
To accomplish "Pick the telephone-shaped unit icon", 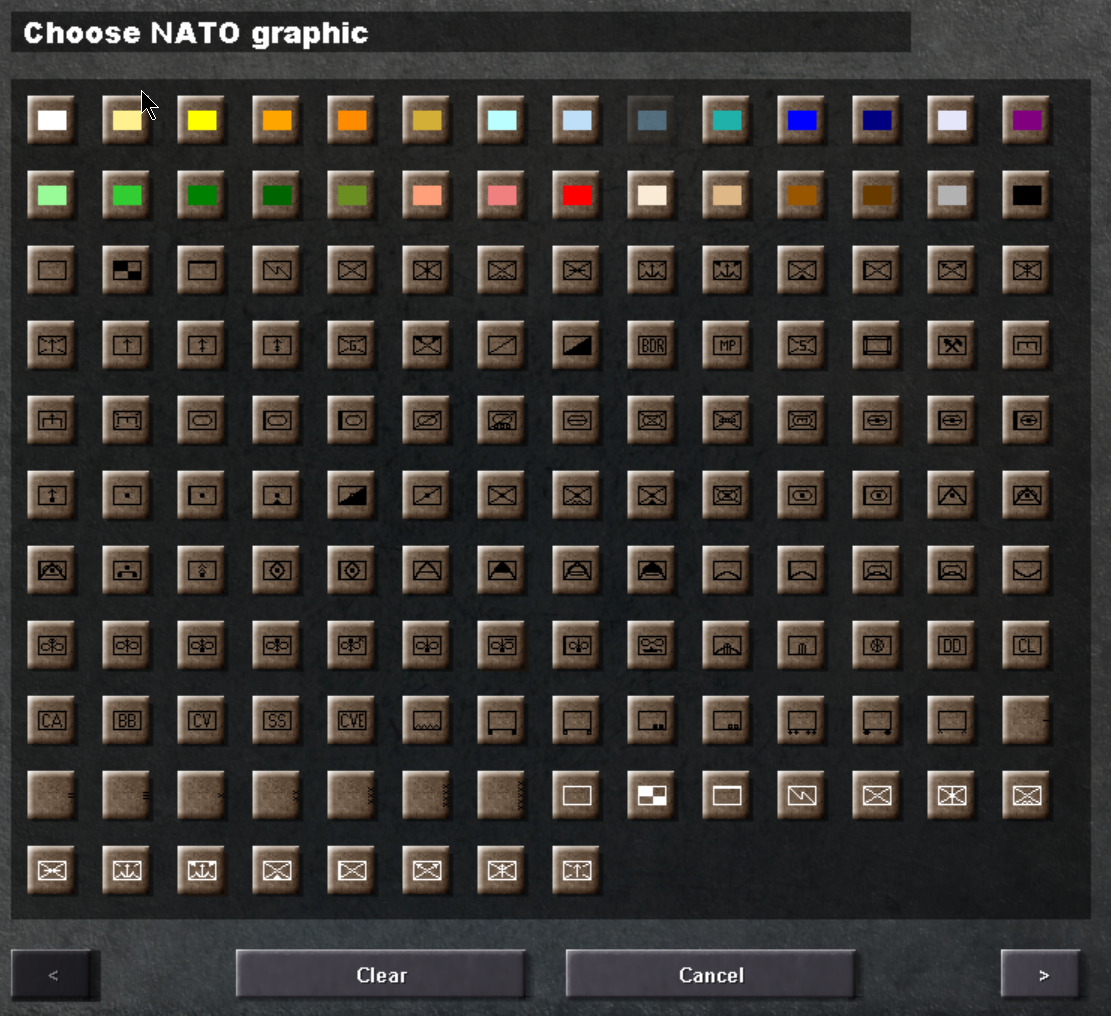I will tap(127, 570).
